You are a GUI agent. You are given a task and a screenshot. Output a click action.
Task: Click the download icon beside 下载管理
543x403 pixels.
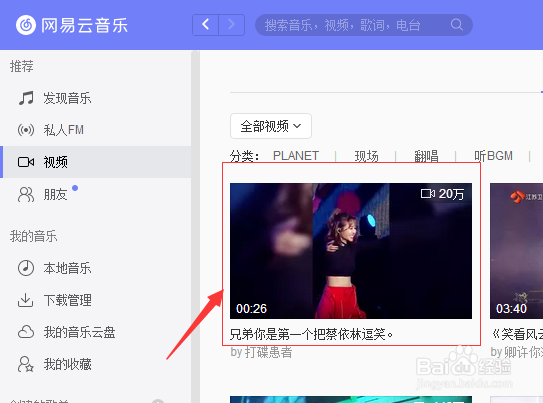pos(26,300)
